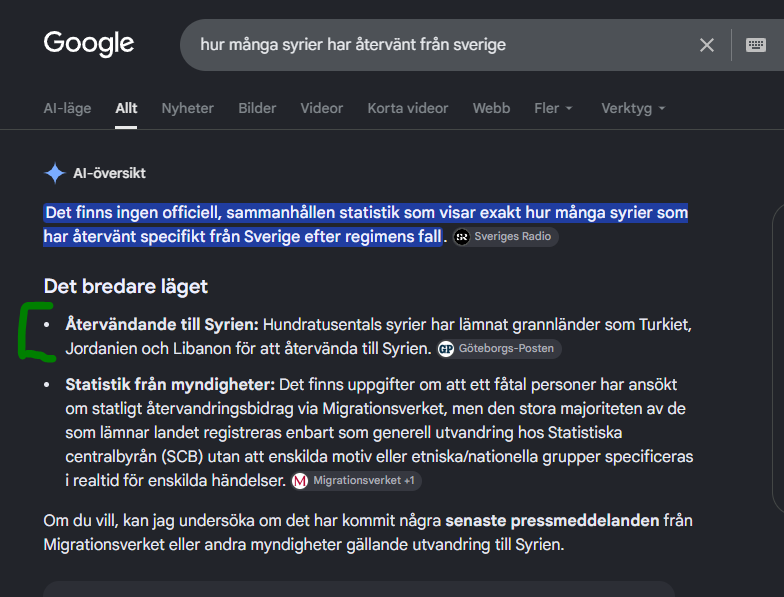Expand the Fler dropdown menu
This screenshot has height=597, width=784.
click(x=553, y=108)
